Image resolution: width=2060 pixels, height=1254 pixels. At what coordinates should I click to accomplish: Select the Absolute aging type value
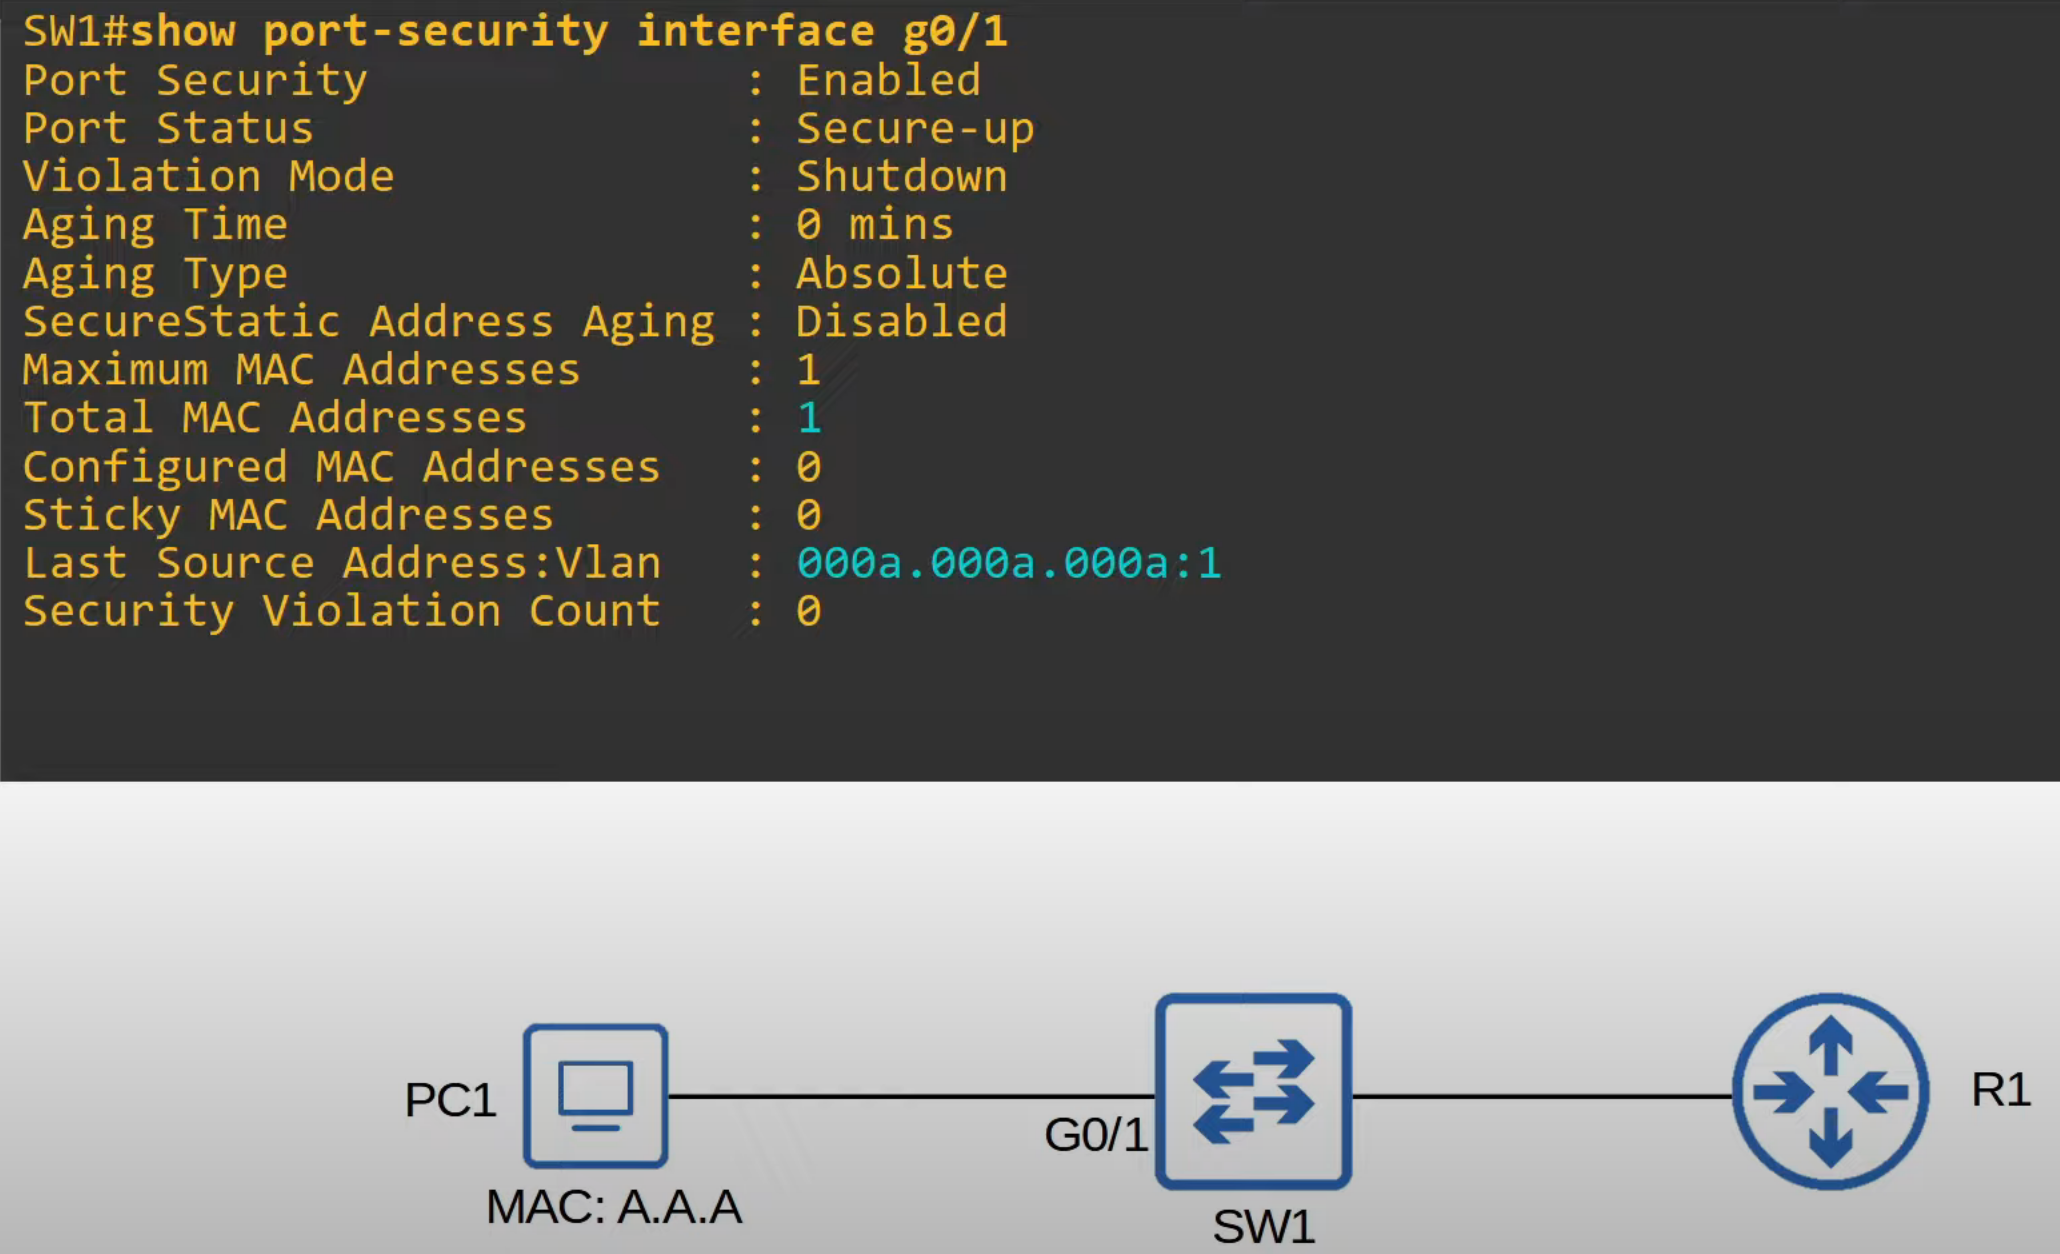coord(901,274)
